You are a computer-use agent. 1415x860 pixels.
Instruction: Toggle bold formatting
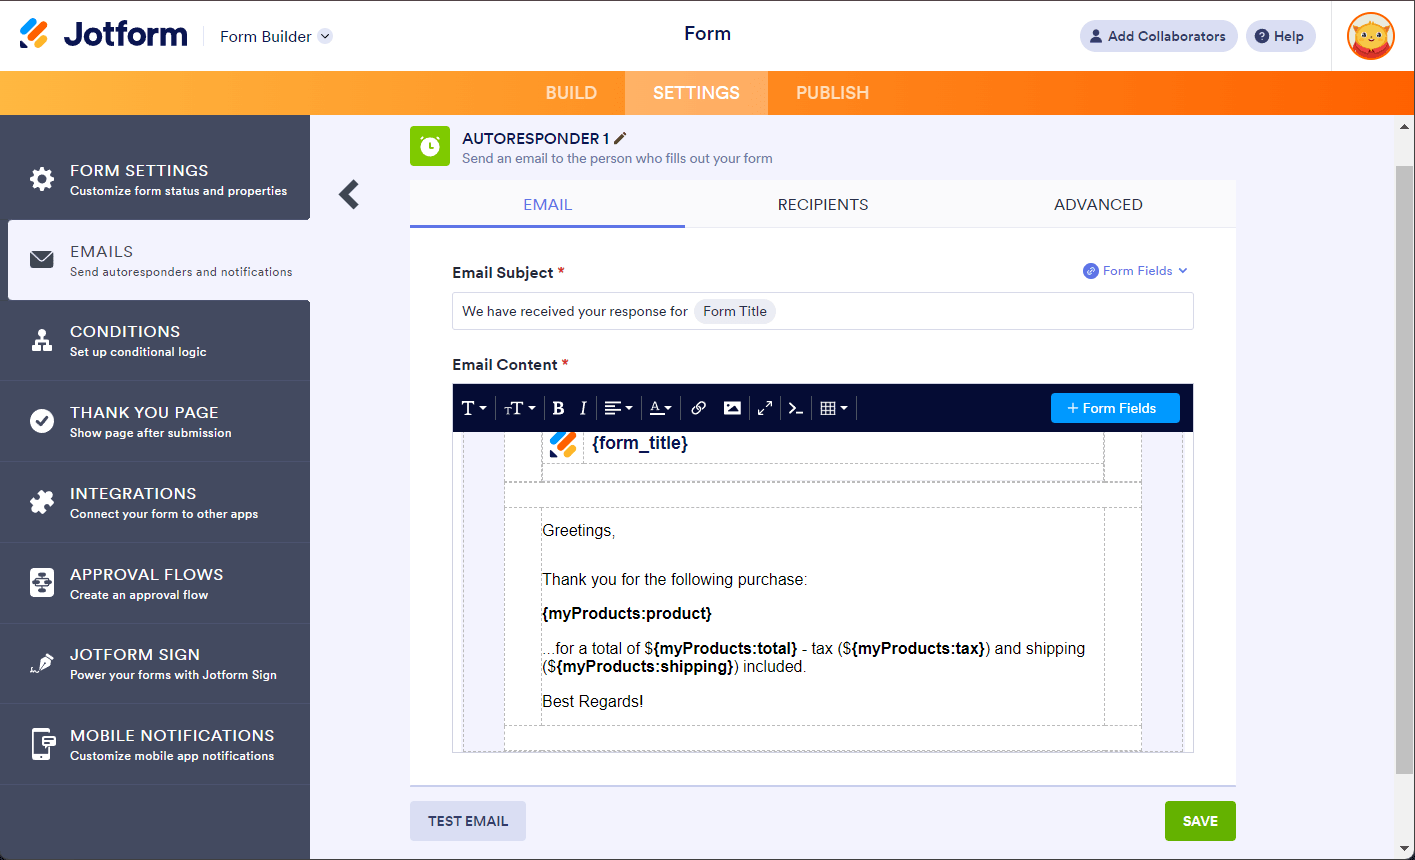pos(558,408)
